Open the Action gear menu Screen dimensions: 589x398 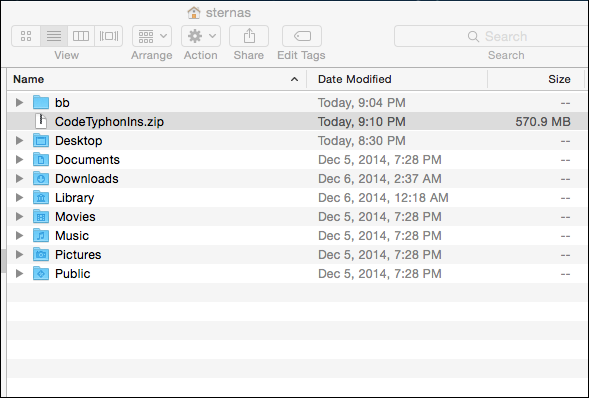201,36
